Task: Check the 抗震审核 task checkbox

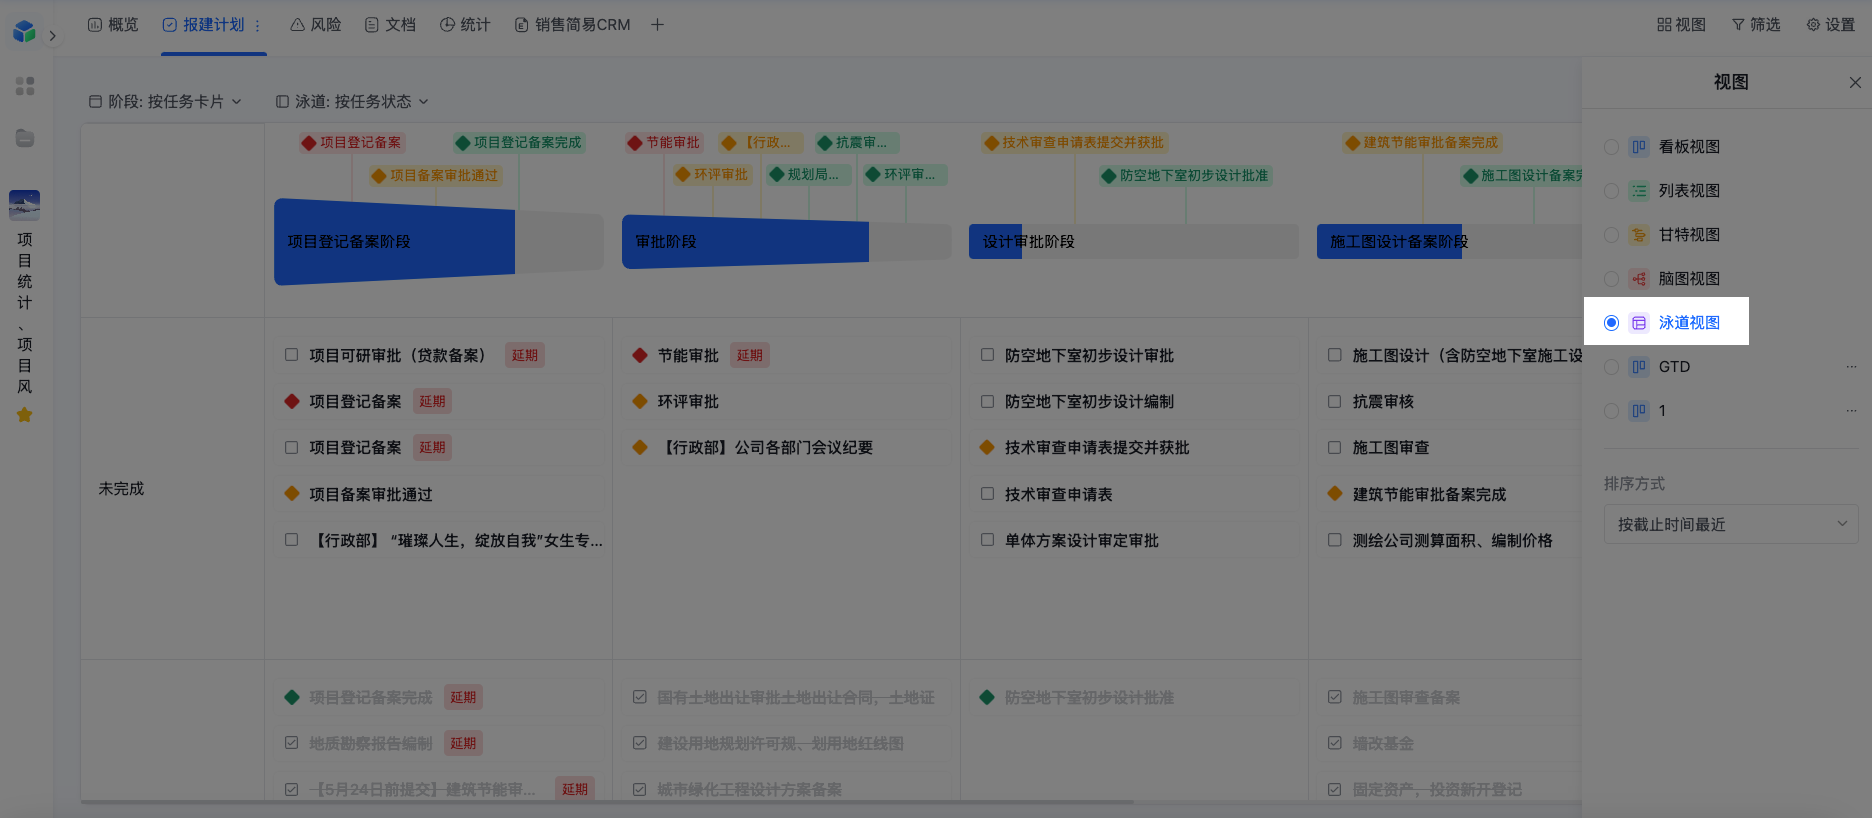Action: (x=1334, y=401)
